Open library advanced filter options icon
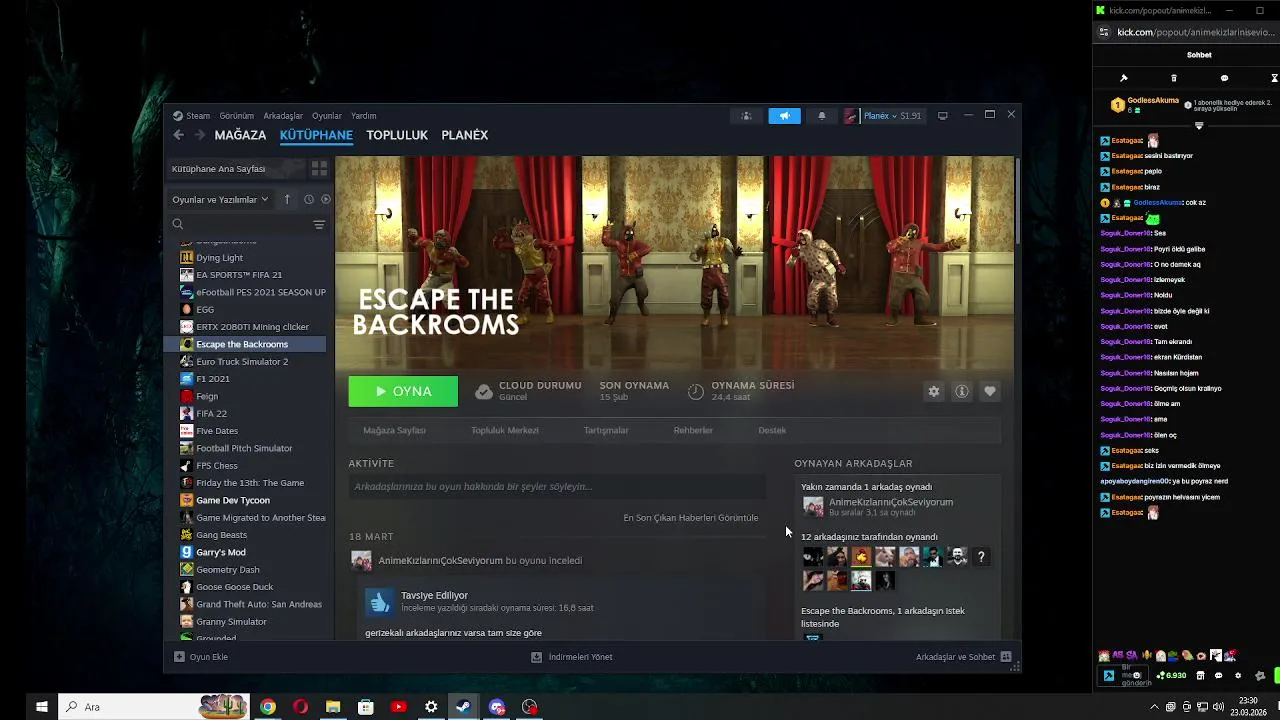This screenshot has height=720, width=1280. pyautogui.click(x=319, y=225)
